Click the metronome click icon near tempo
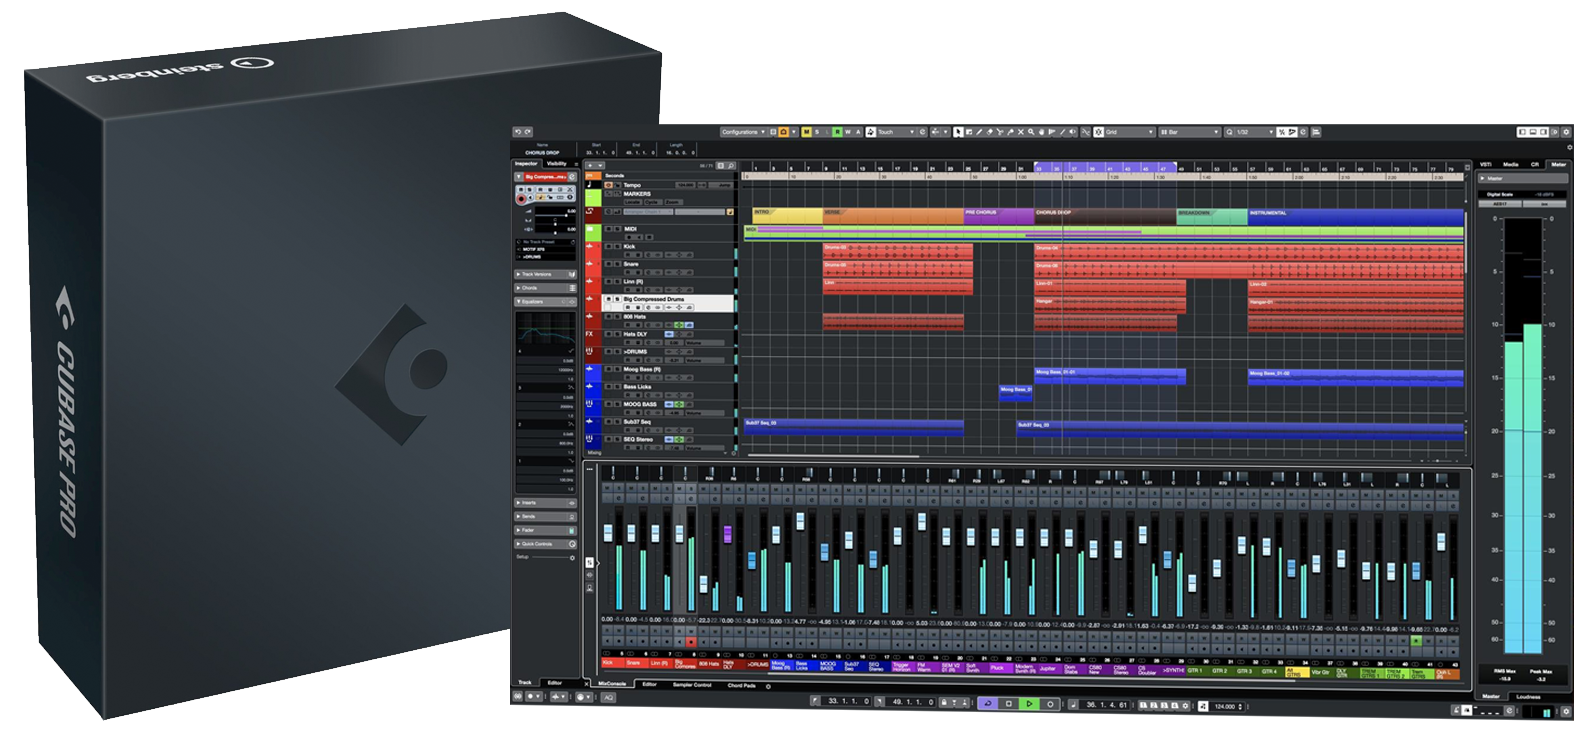Viewport: 1582px width, 732px height. pos(1203,706)
